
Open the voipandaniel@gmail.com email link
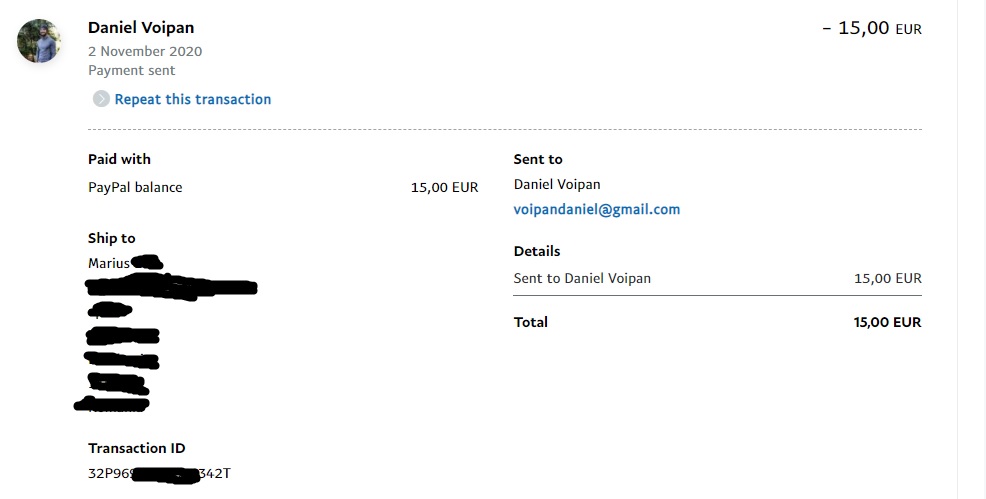(x=596, y=210)
